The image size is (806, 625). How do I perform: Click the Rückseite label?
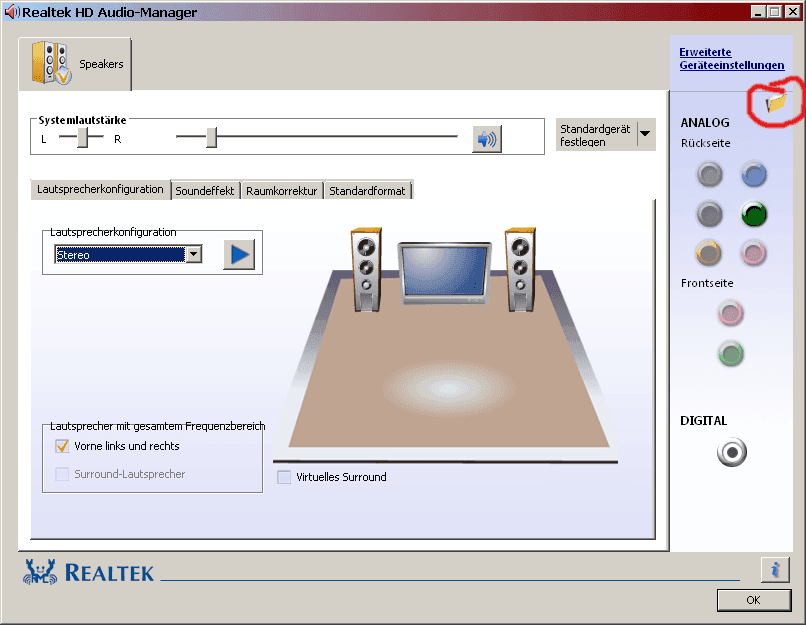705,143
